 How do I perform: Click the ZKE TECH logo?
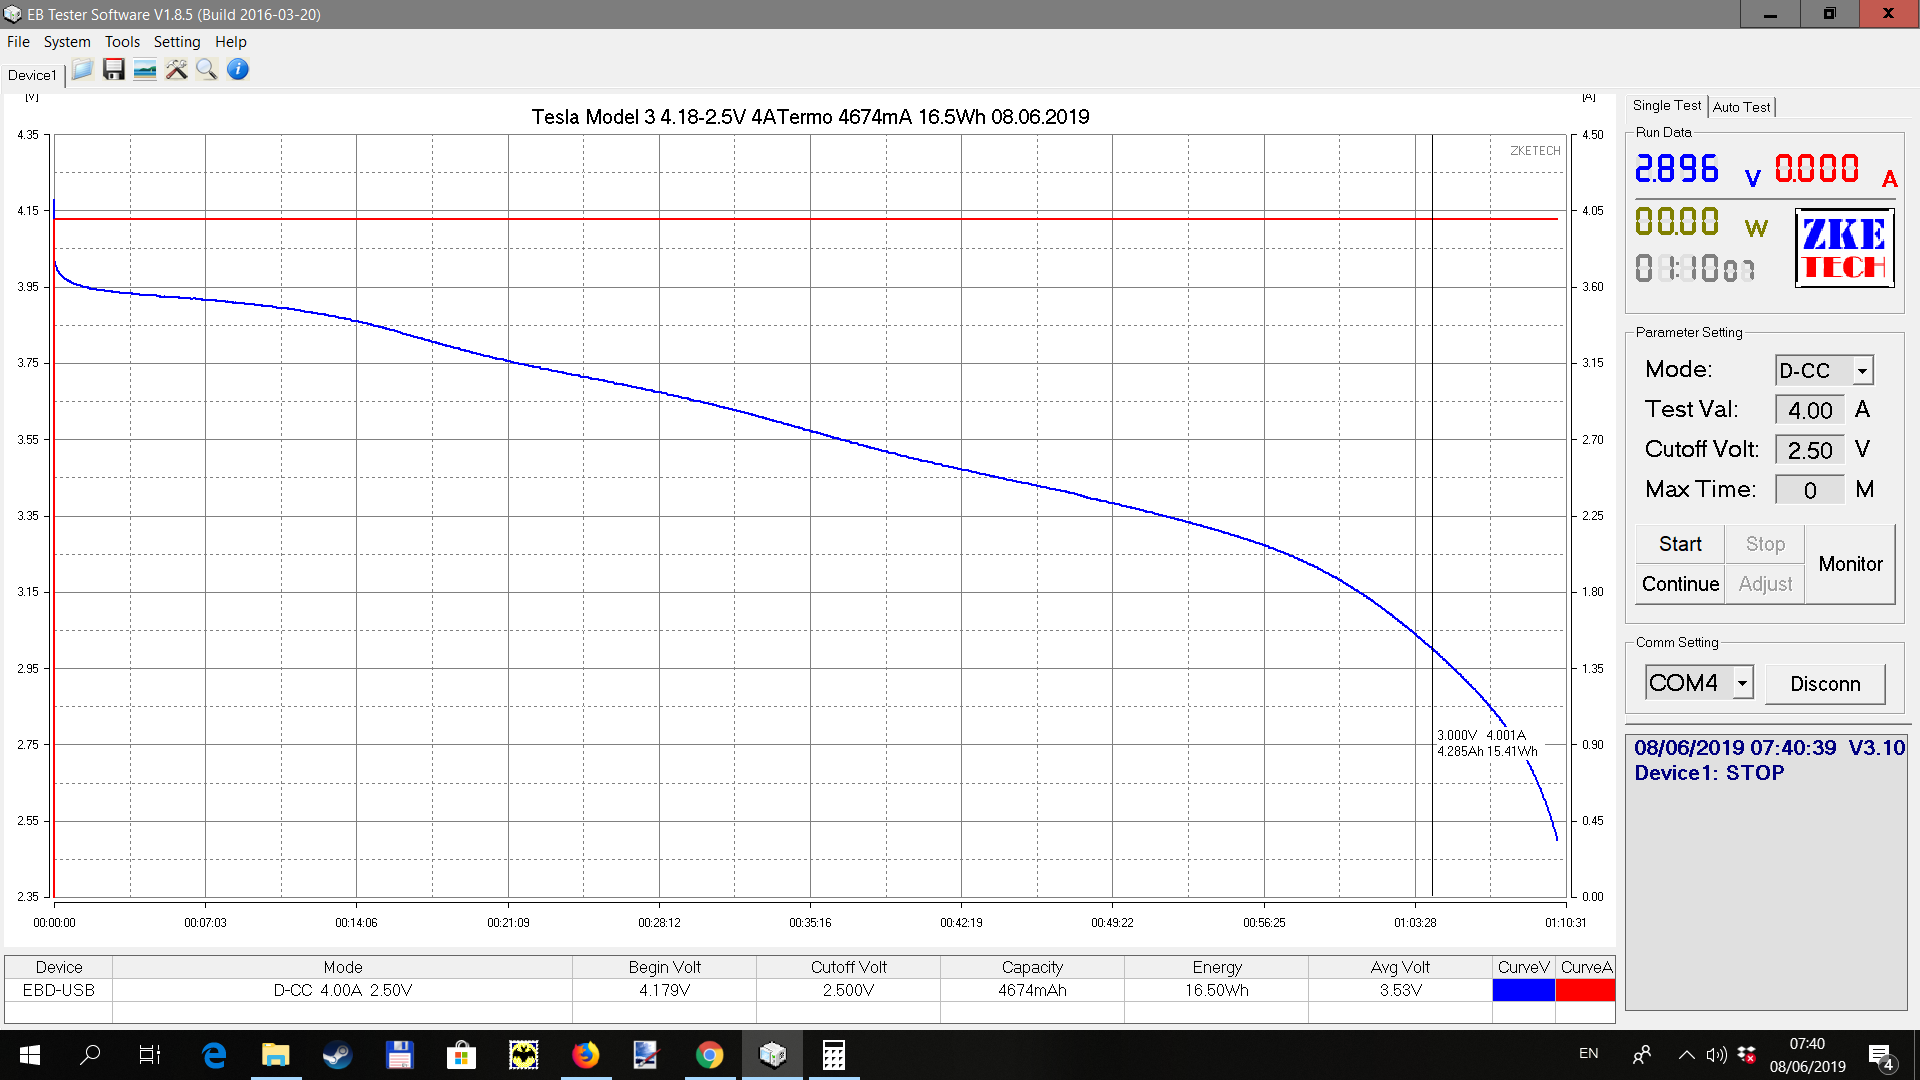[1844, 248]
